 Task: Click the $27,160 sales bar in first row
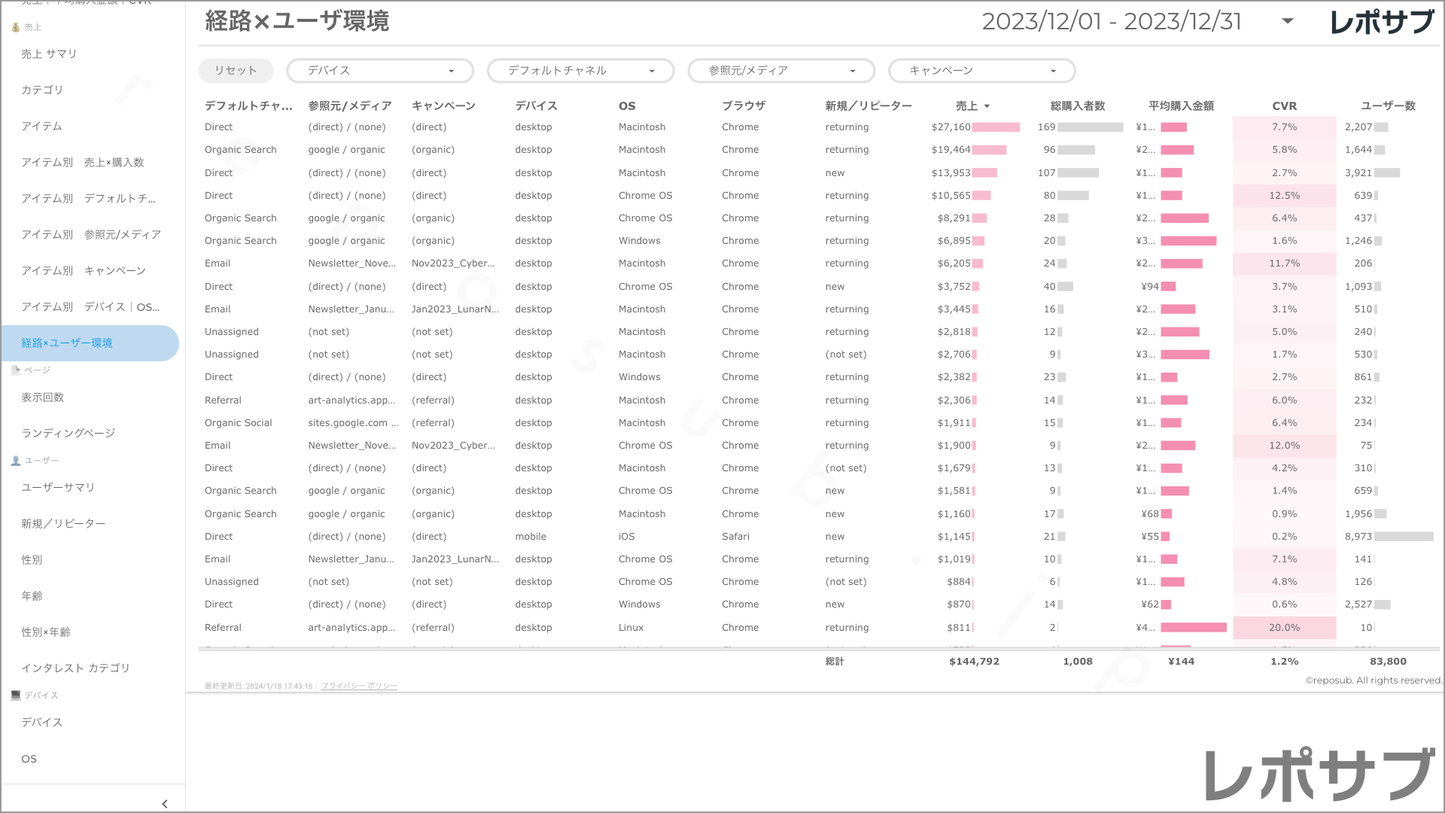995,127
